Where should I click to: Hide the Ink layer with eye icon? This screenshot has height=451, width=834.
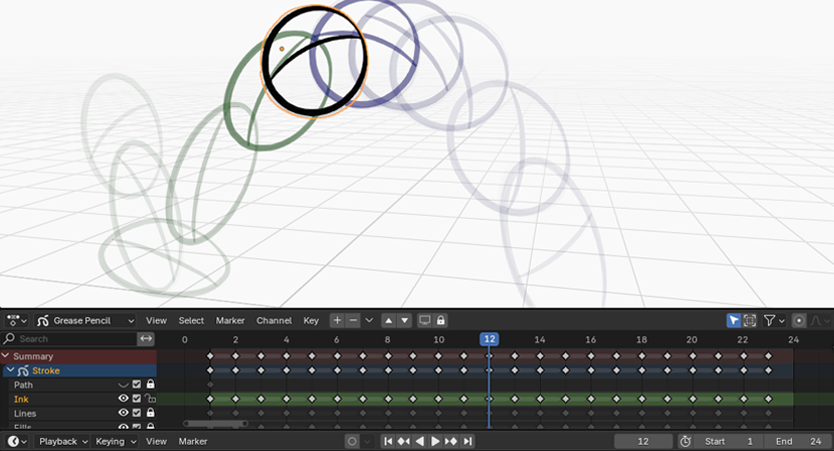124,399
